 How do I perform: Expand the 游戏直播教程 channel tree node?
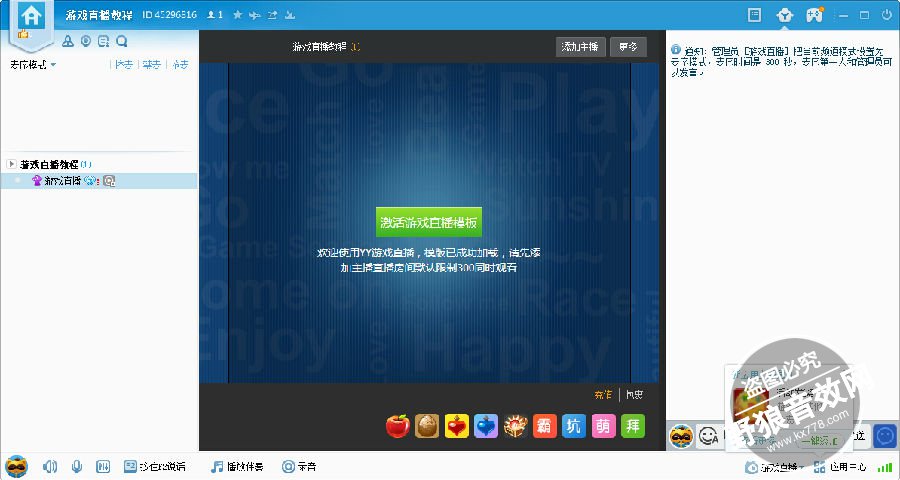click(x=11, y=164)
